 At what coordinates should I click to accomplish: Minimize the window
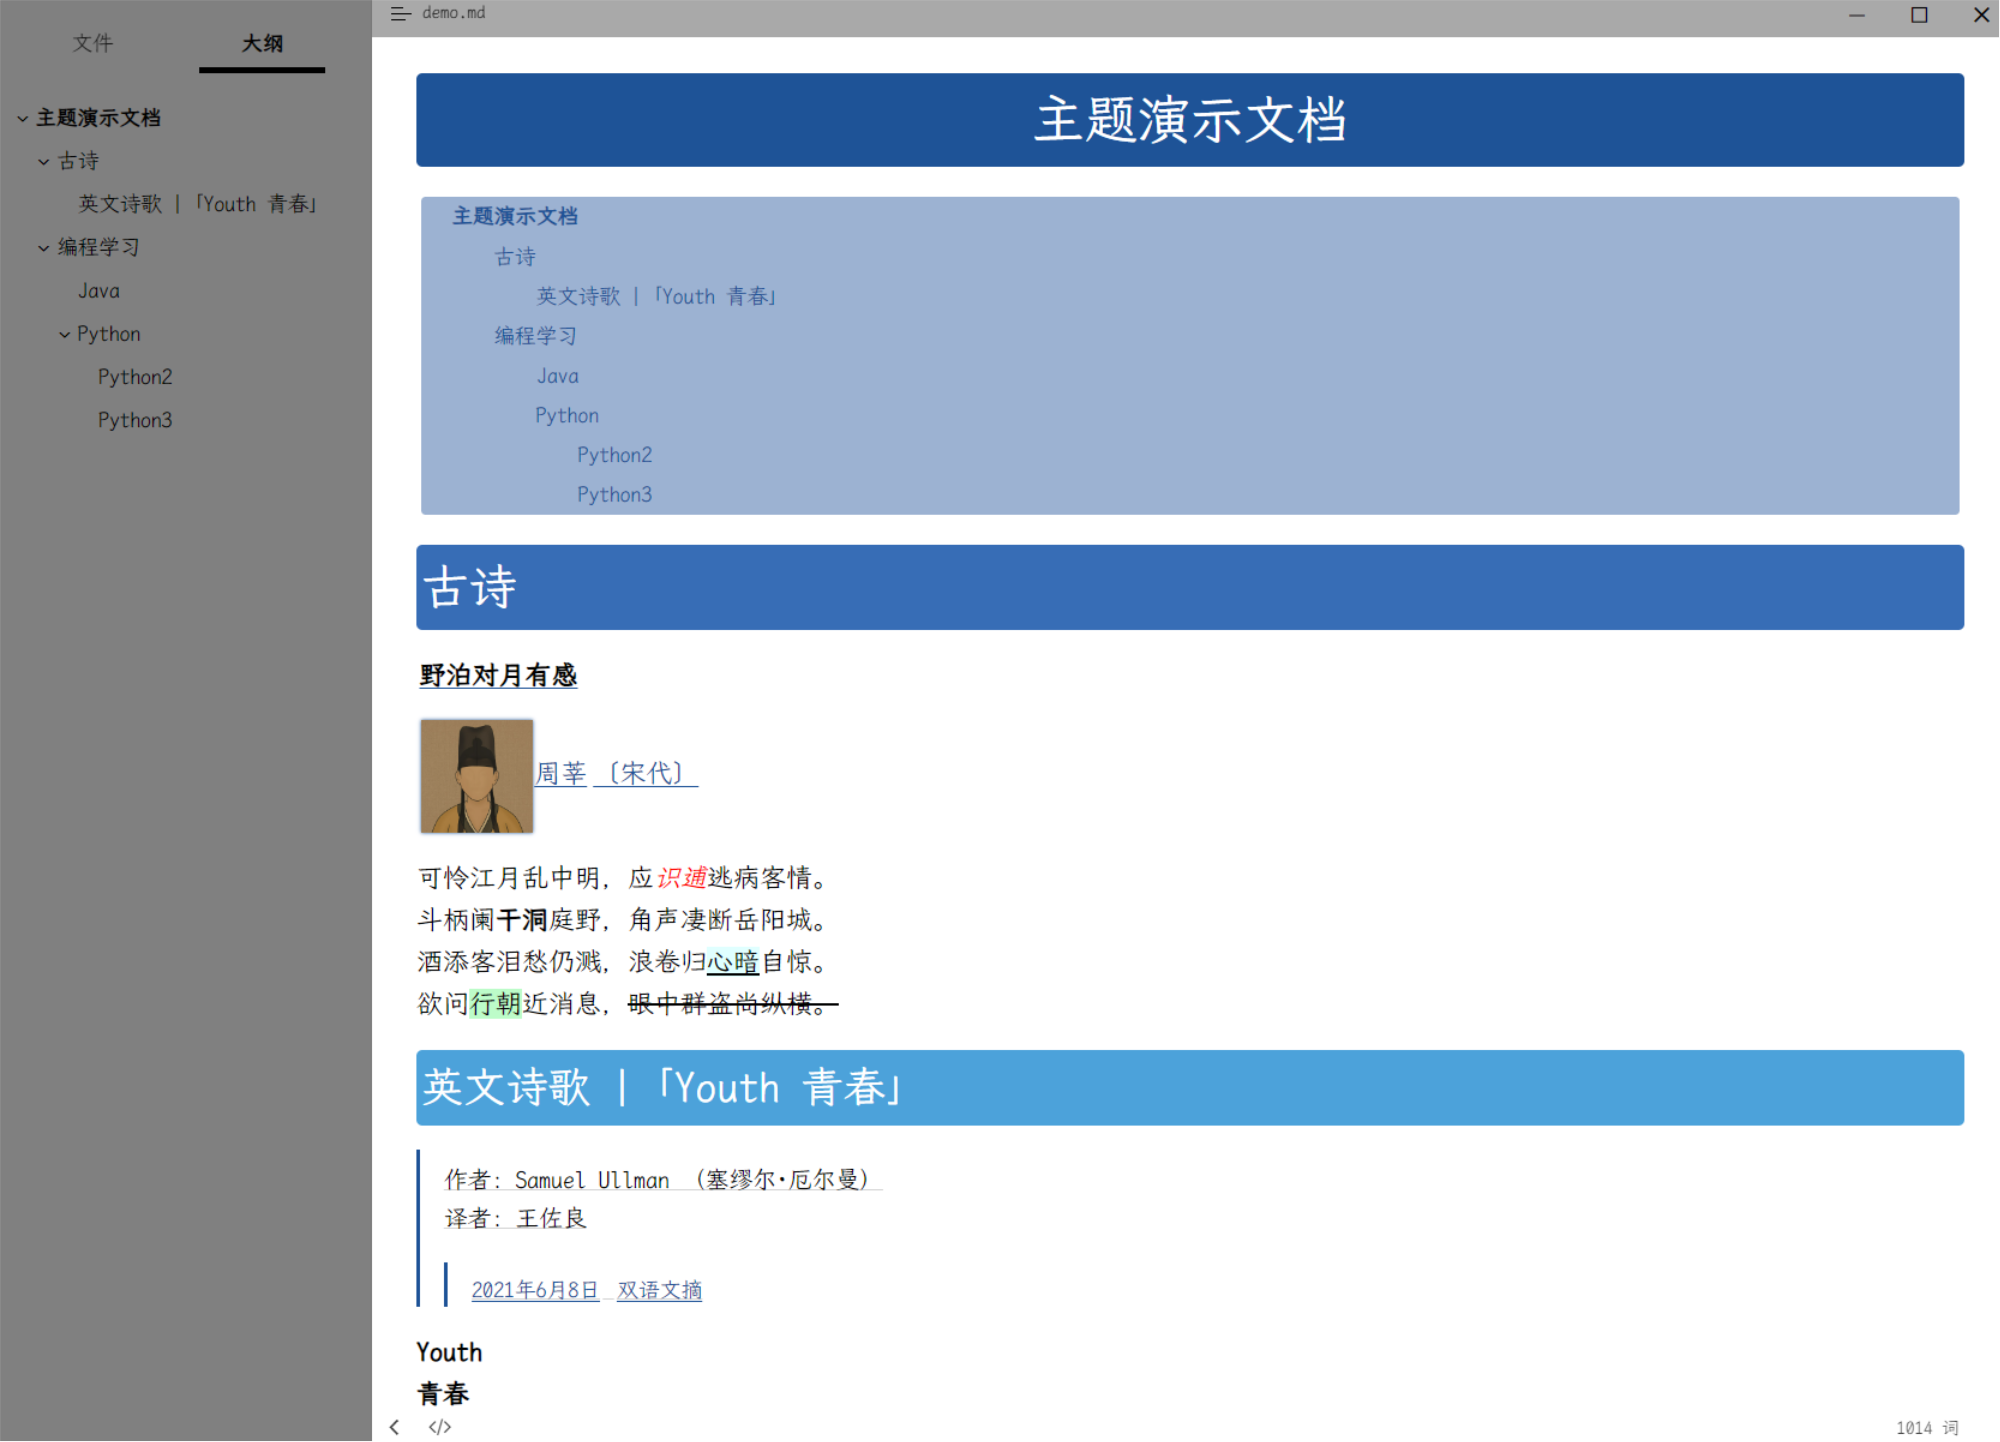pos(1857,15)
